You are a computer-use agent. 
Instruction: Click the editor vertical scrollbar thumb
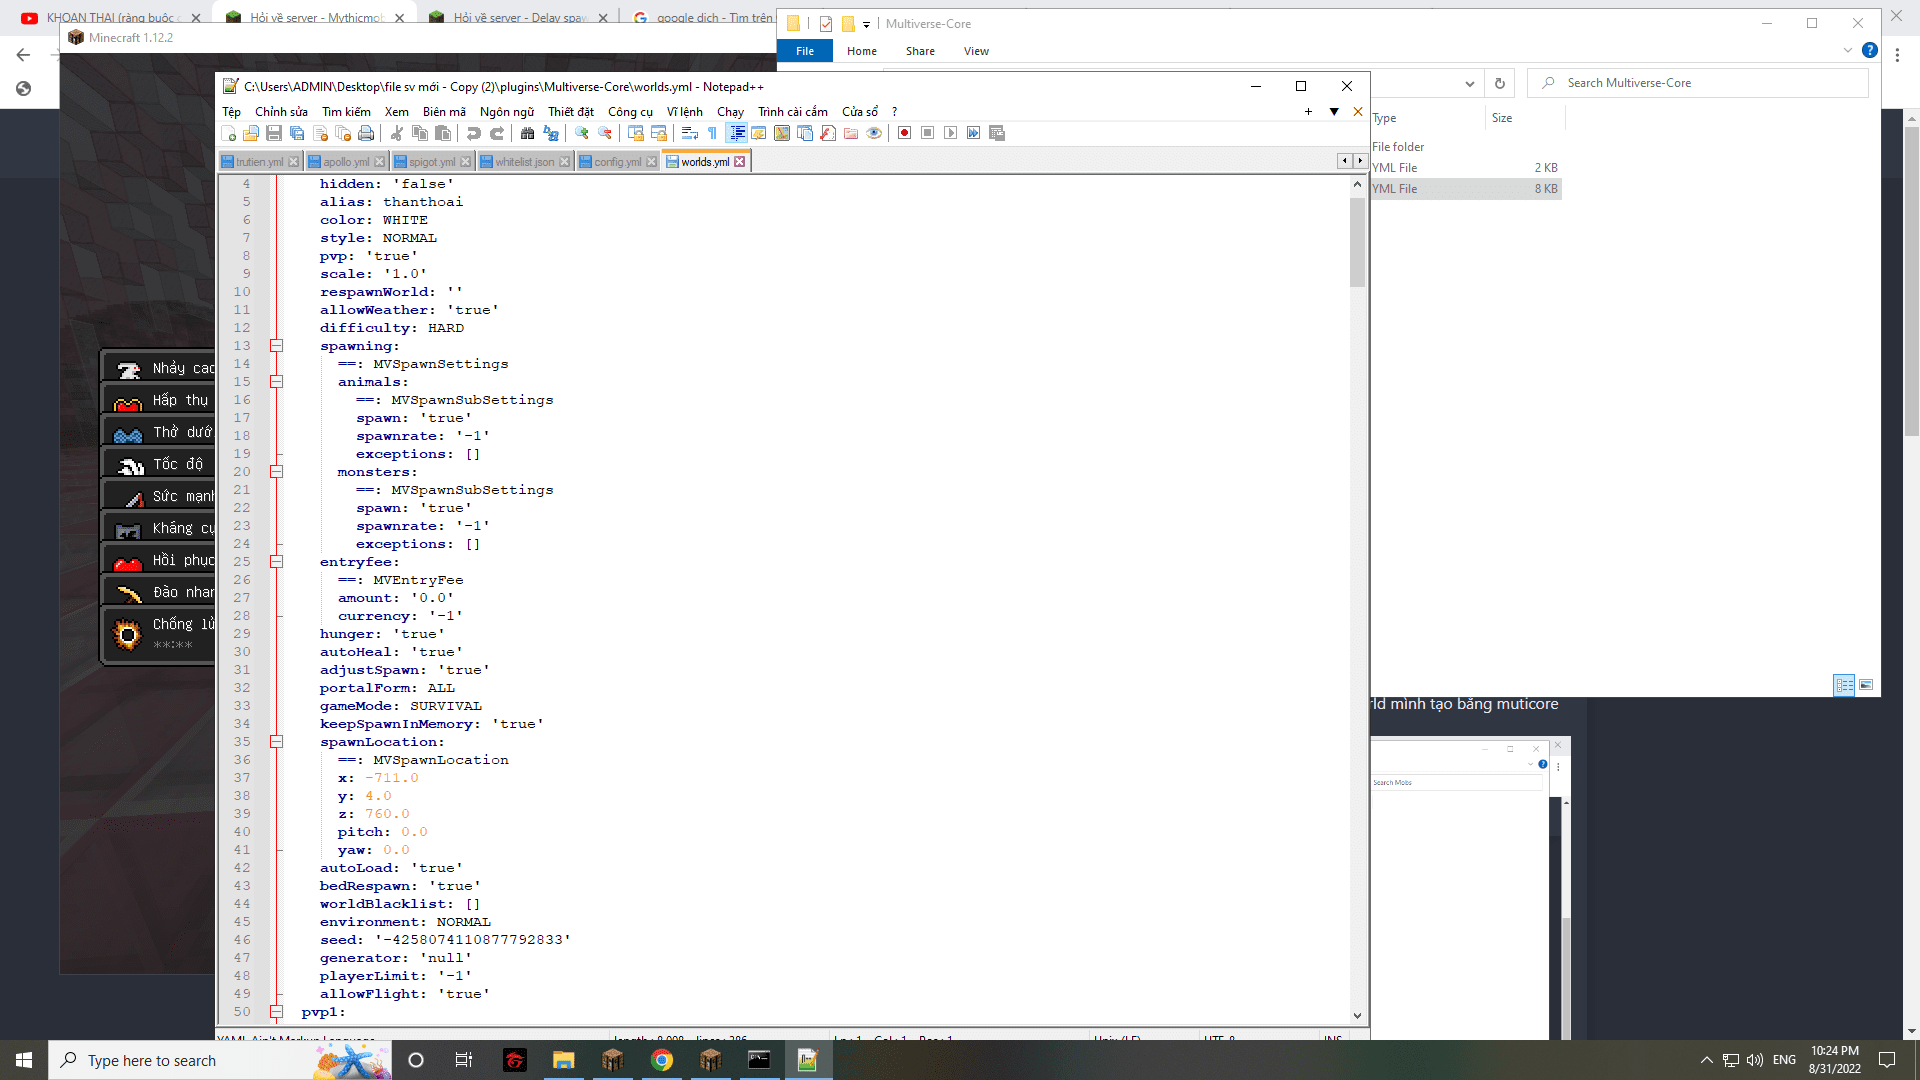tap(1357, 241)
